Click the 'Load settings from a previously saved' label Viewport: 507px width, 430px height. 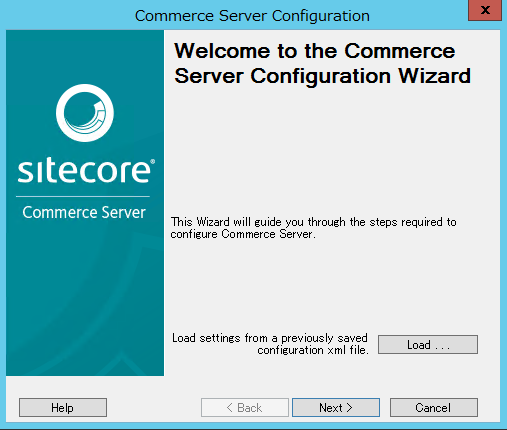click(x=270, y=338)
